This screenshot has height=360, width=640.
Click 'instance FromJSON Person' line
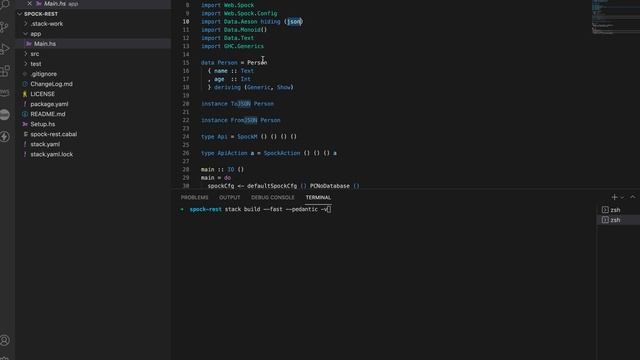pyautogui.click(x=240, y=120)
